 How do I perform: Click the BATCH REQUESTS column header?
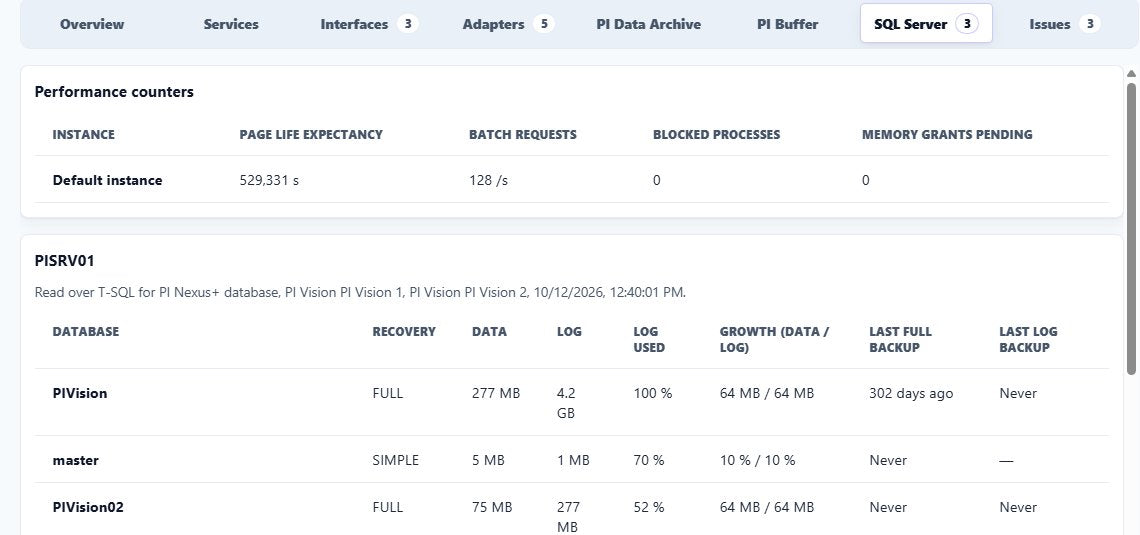[x=523, y=134]
